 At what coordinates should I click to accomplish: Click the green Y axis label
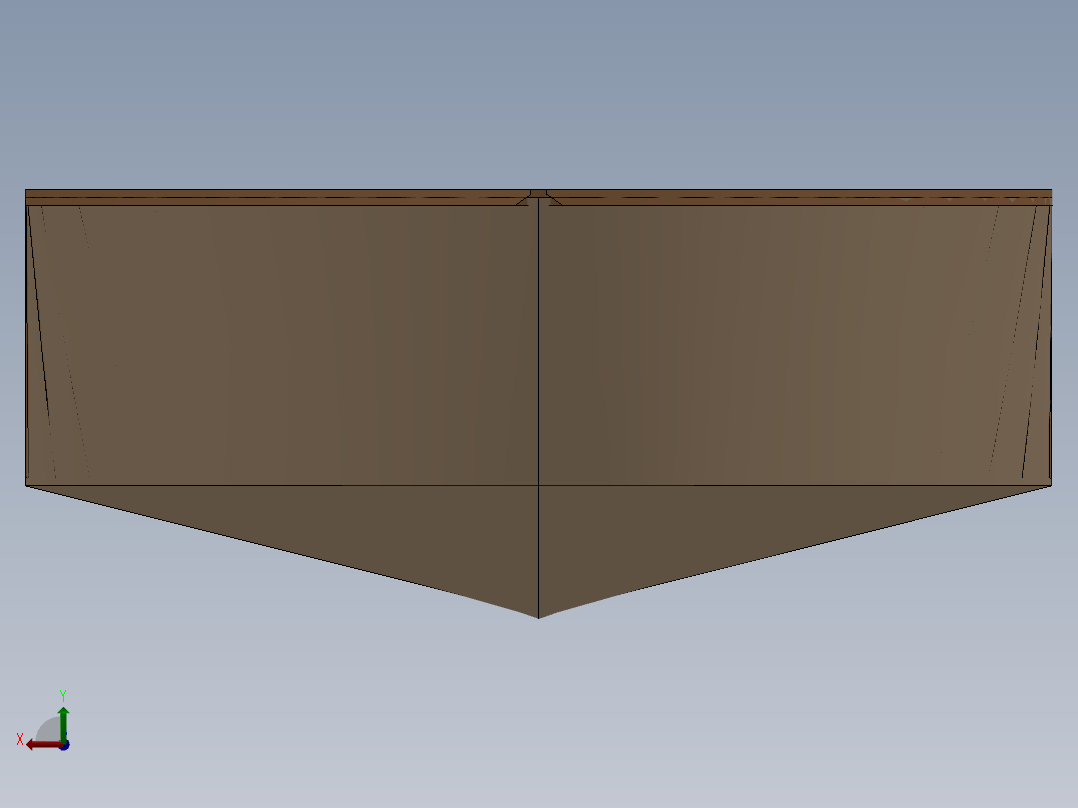click(x=63, y=694)
